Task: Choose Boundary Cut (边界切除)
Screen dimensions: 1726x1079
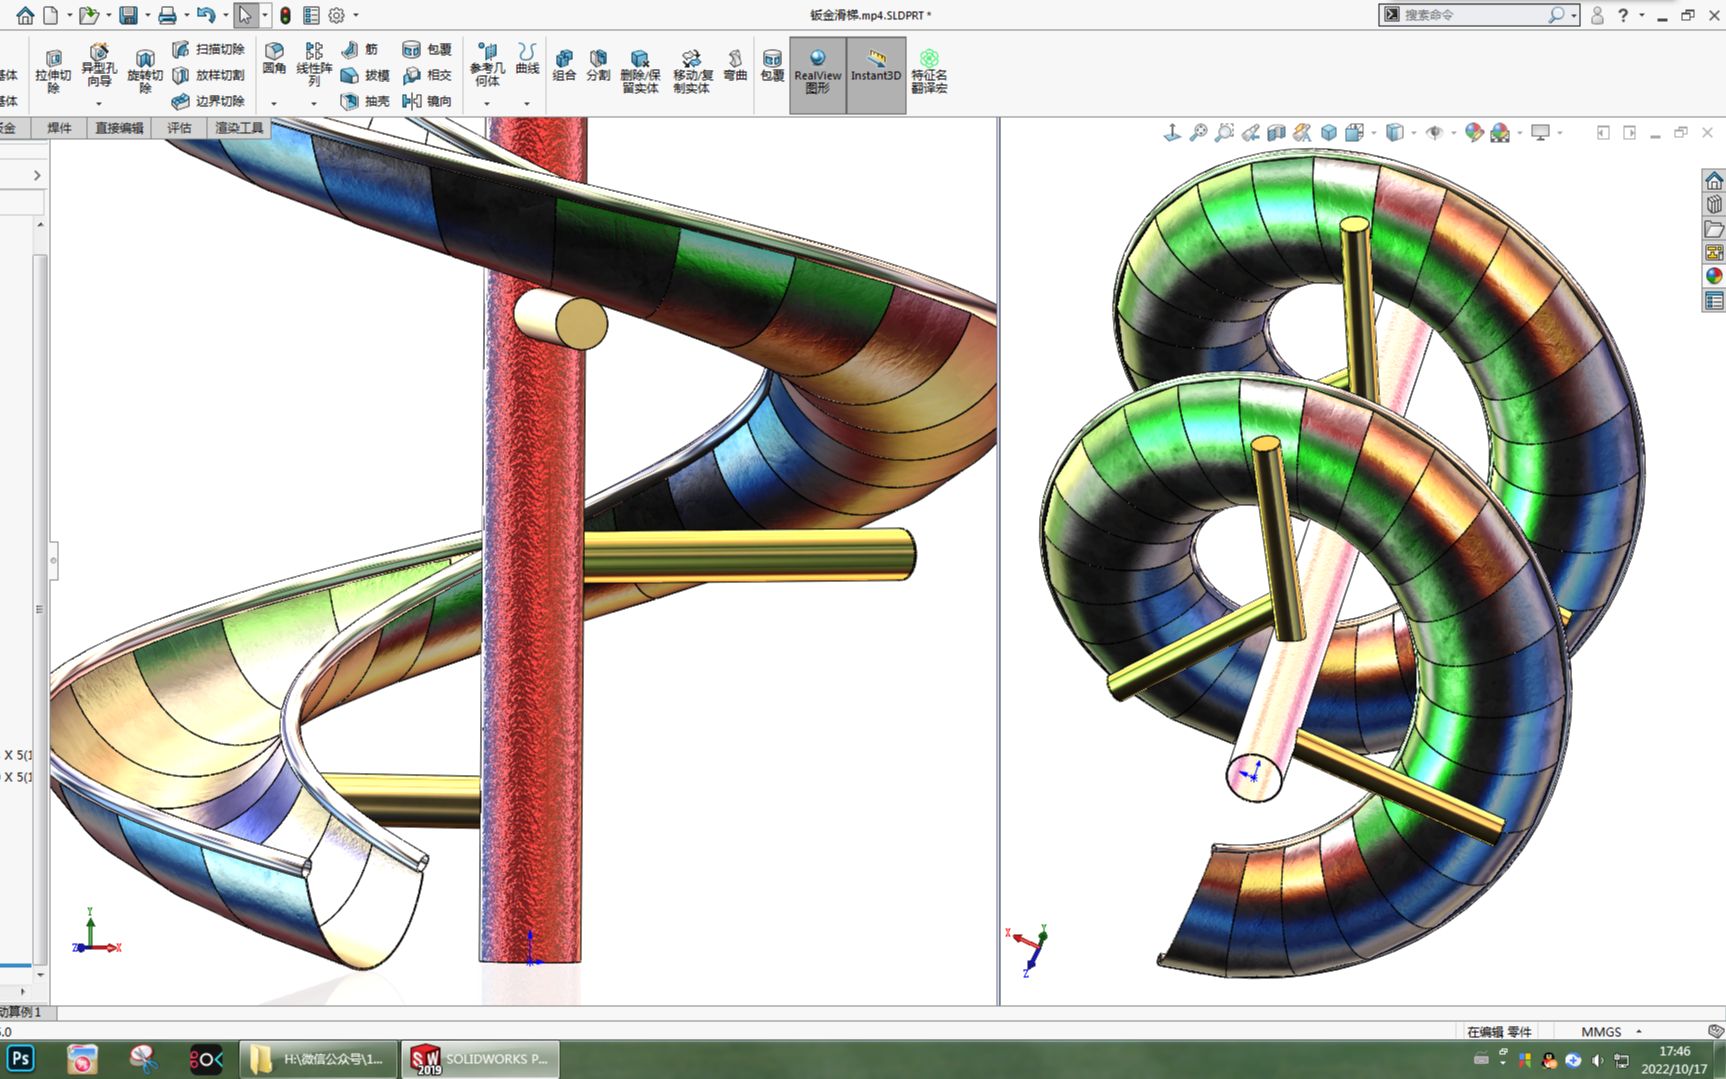Action: [x=208, y=101]
